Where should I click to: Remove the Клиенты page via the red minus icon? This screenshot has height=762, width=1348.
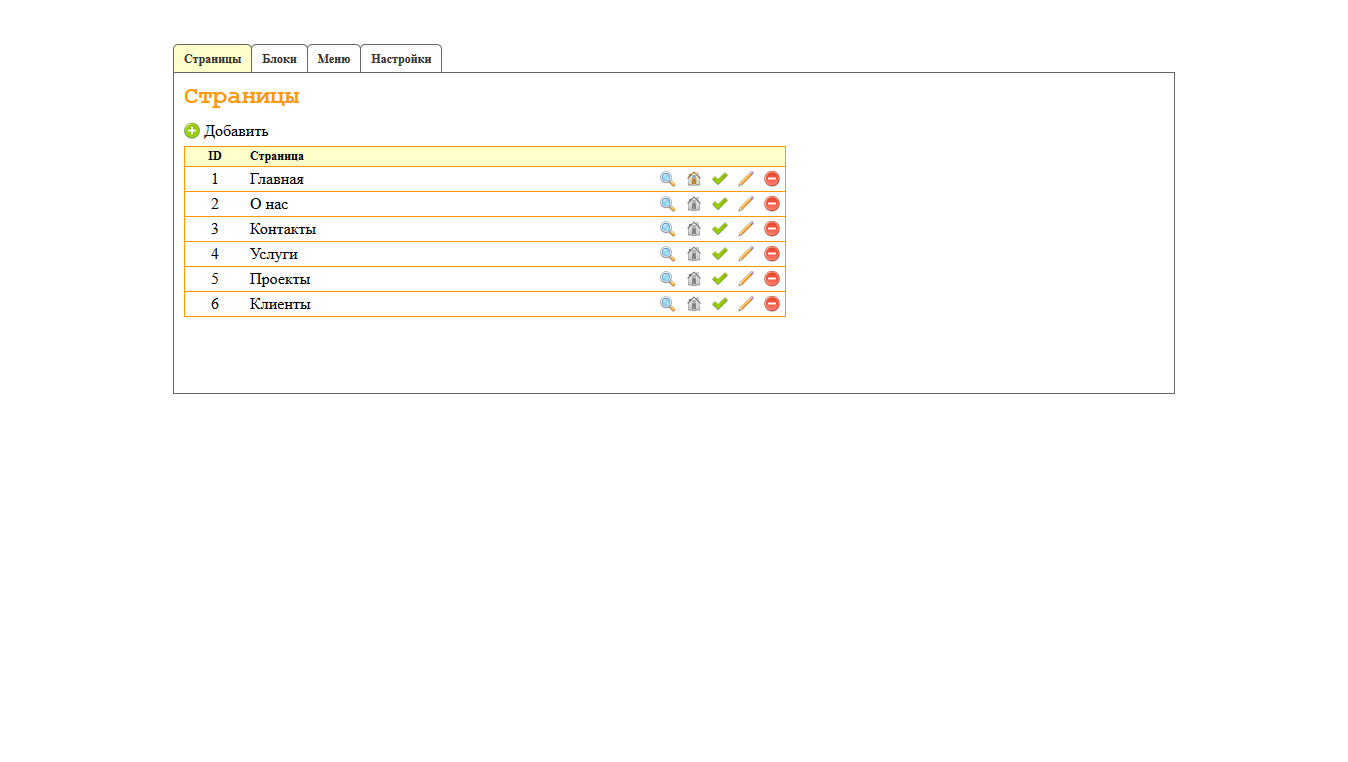coord(771,304)
